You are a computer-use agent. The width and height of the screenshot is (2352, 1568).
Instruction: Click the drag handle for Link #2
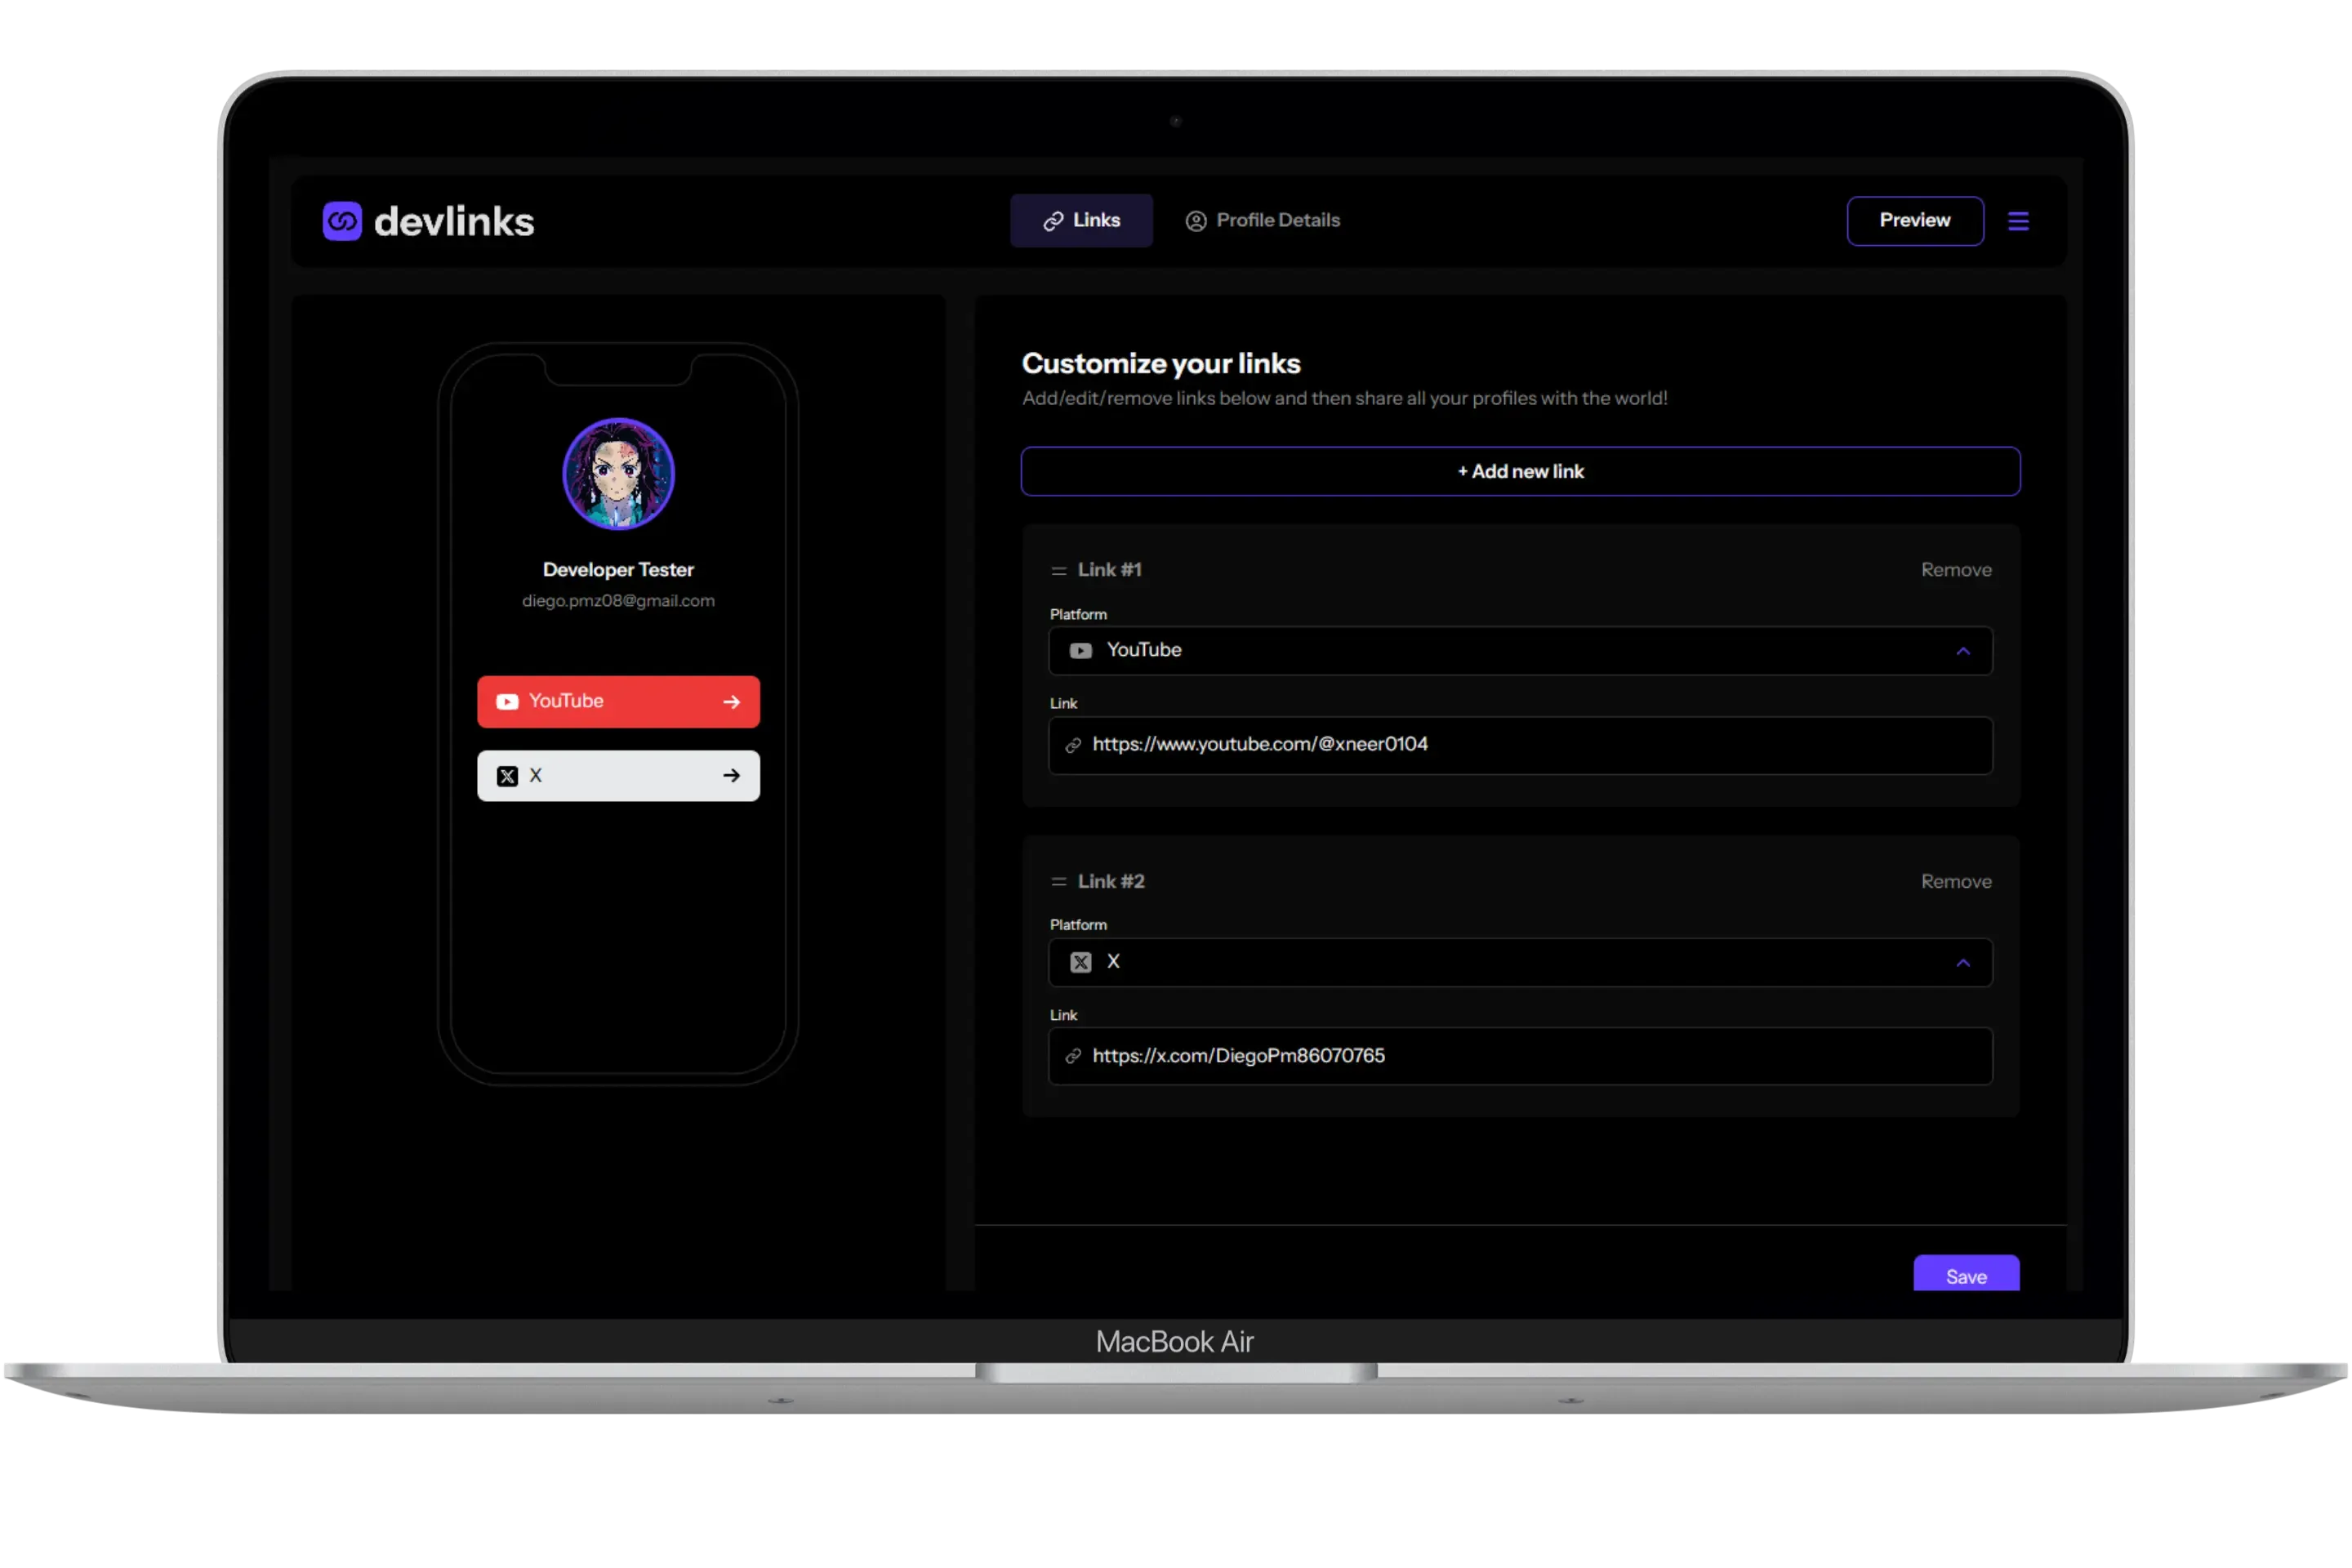1058,882
